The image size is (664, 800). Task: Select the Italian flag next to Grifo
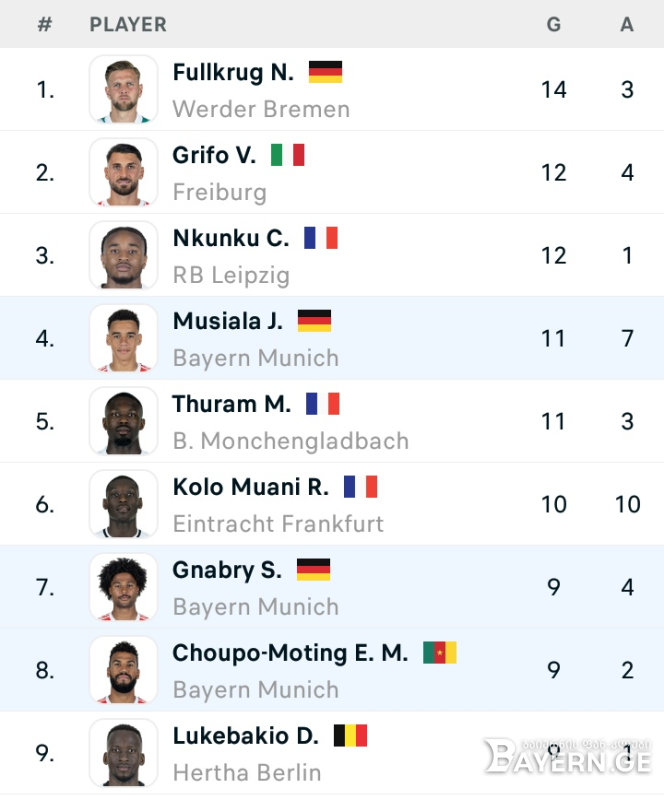click(x=287, y=155)
